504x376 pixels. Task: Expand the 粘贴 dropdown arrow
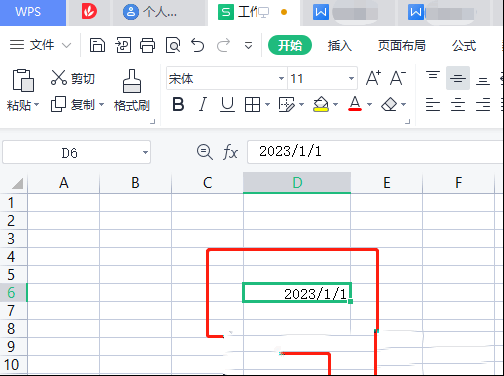pyautogui.click(x=36, y=105)
